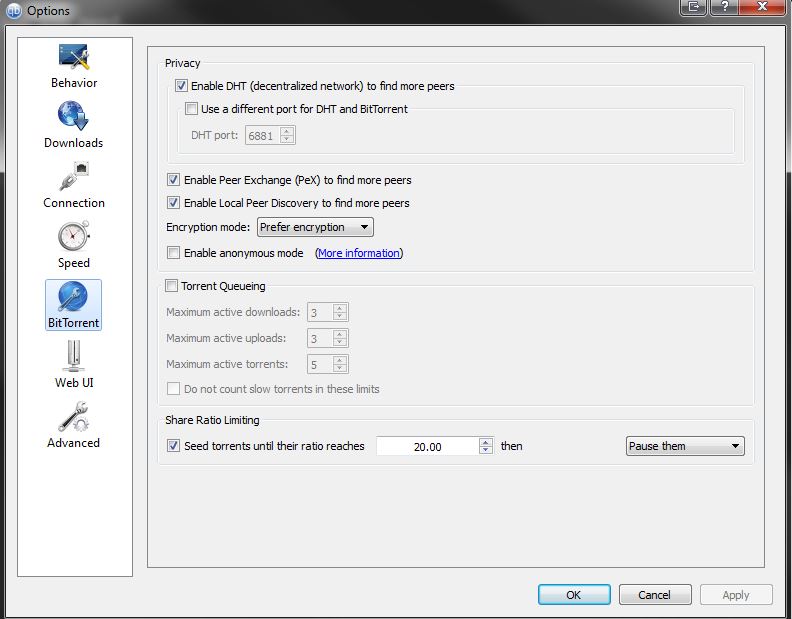The width and height of the screenshot is (792, 619).
Task: Decrease Maximum active downloads value
Action: tap(340, 316)
